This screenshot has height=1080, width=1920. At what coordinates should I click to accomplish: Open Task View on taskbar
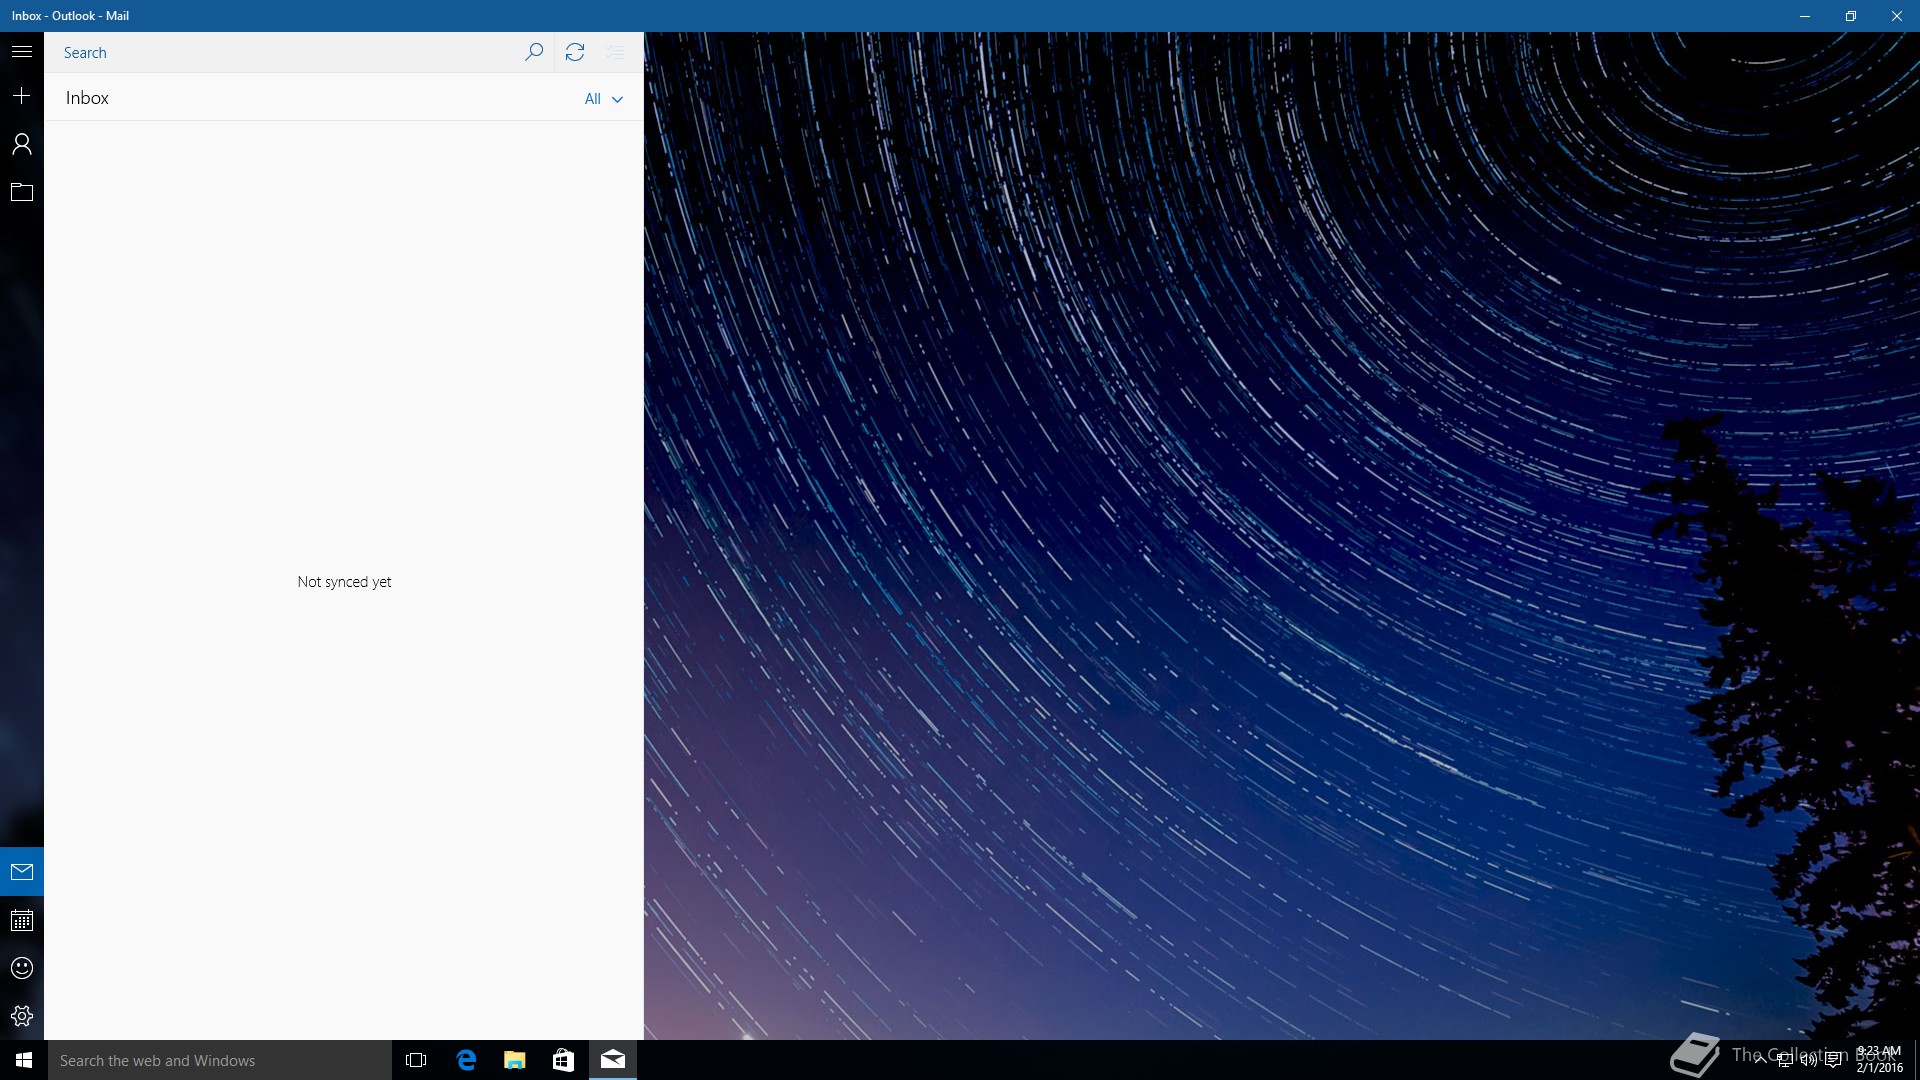416,1060
